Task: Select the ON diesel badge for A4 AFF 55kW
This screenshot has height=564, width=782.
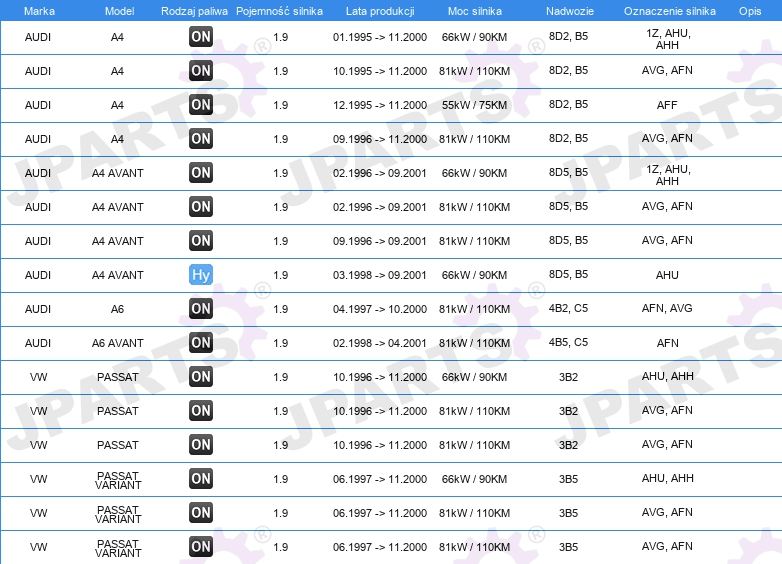Action: point(200,105)
